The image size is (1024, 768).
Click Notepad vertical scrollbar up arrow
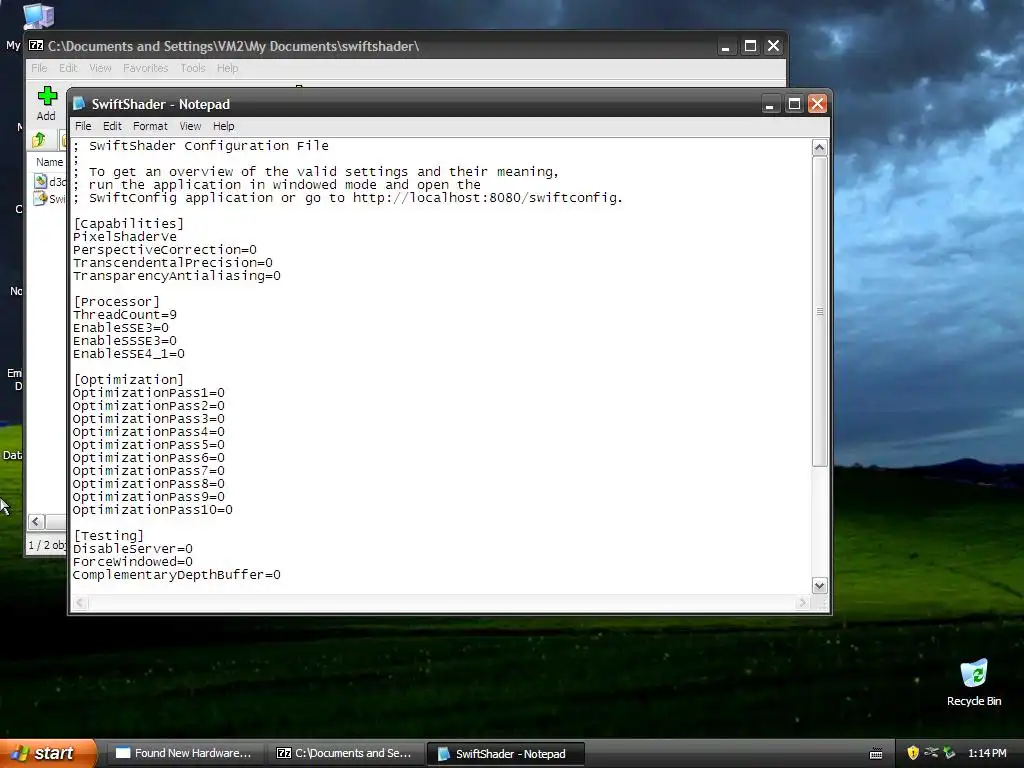820,148
